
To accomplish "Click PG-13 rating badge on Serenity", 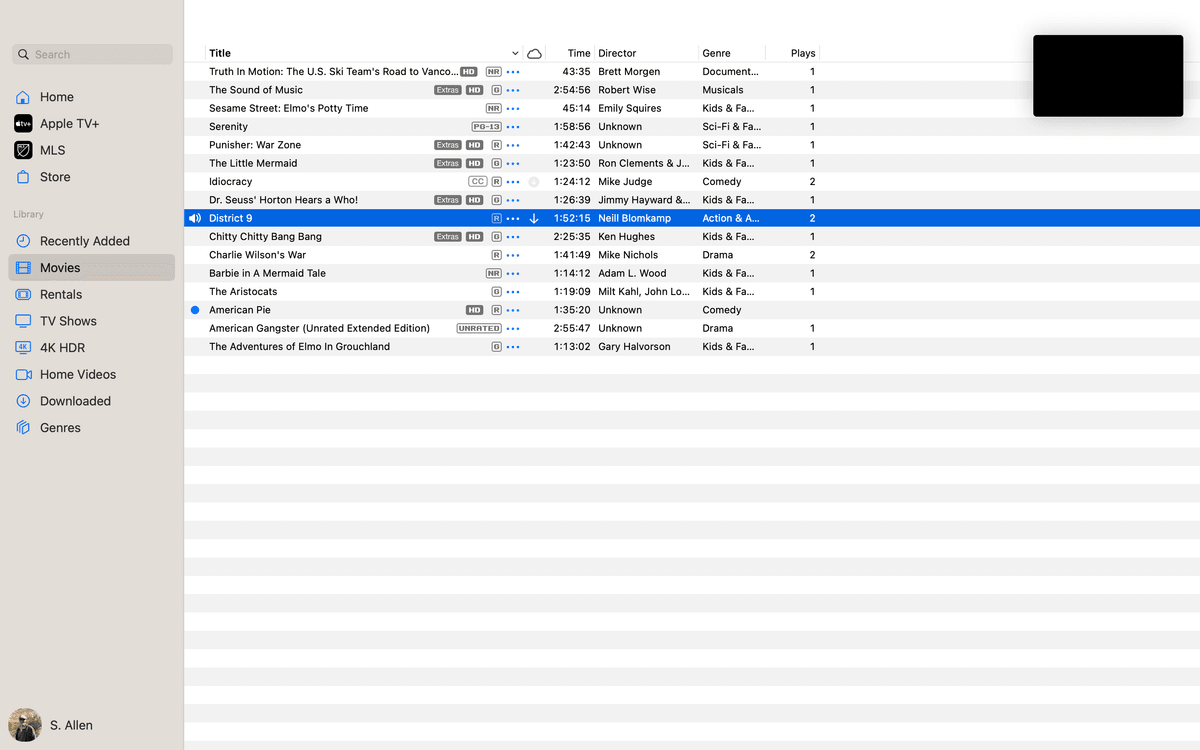I will point(486,127).
